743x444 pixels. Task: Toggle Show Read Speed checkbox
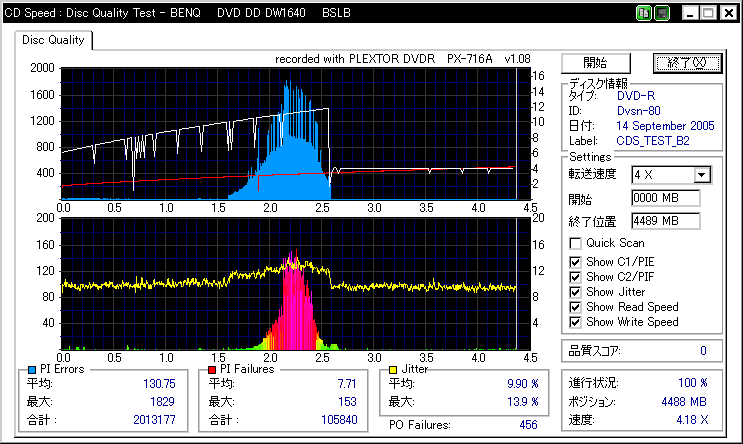575,307
